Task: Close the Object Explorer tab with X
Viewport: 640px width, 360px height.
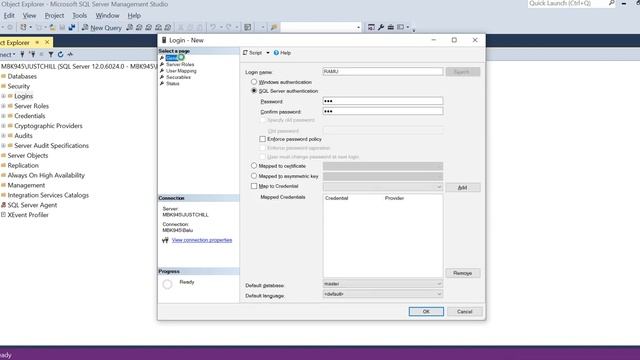Action: pos(47,42)
